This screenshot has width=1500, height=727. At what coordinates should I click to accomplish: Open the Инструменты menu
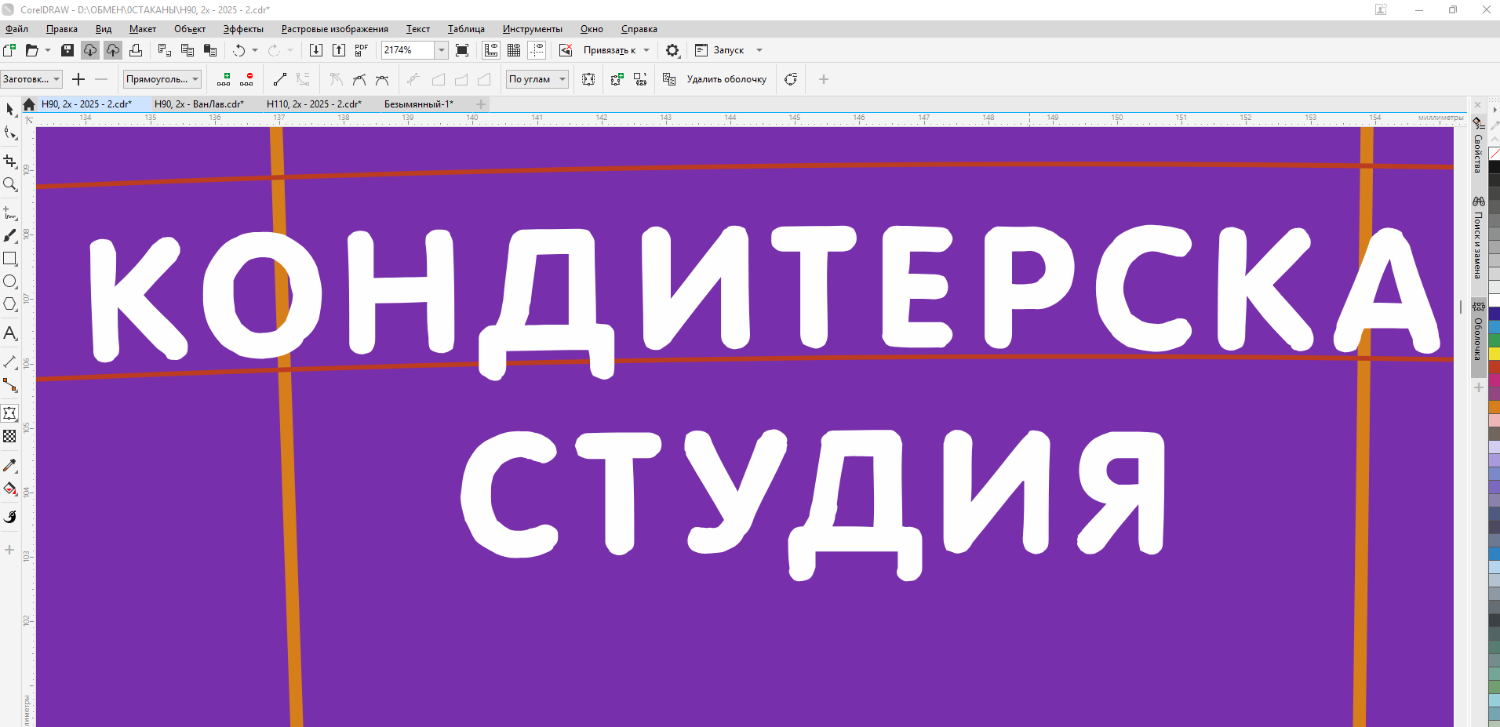point(533,29)
